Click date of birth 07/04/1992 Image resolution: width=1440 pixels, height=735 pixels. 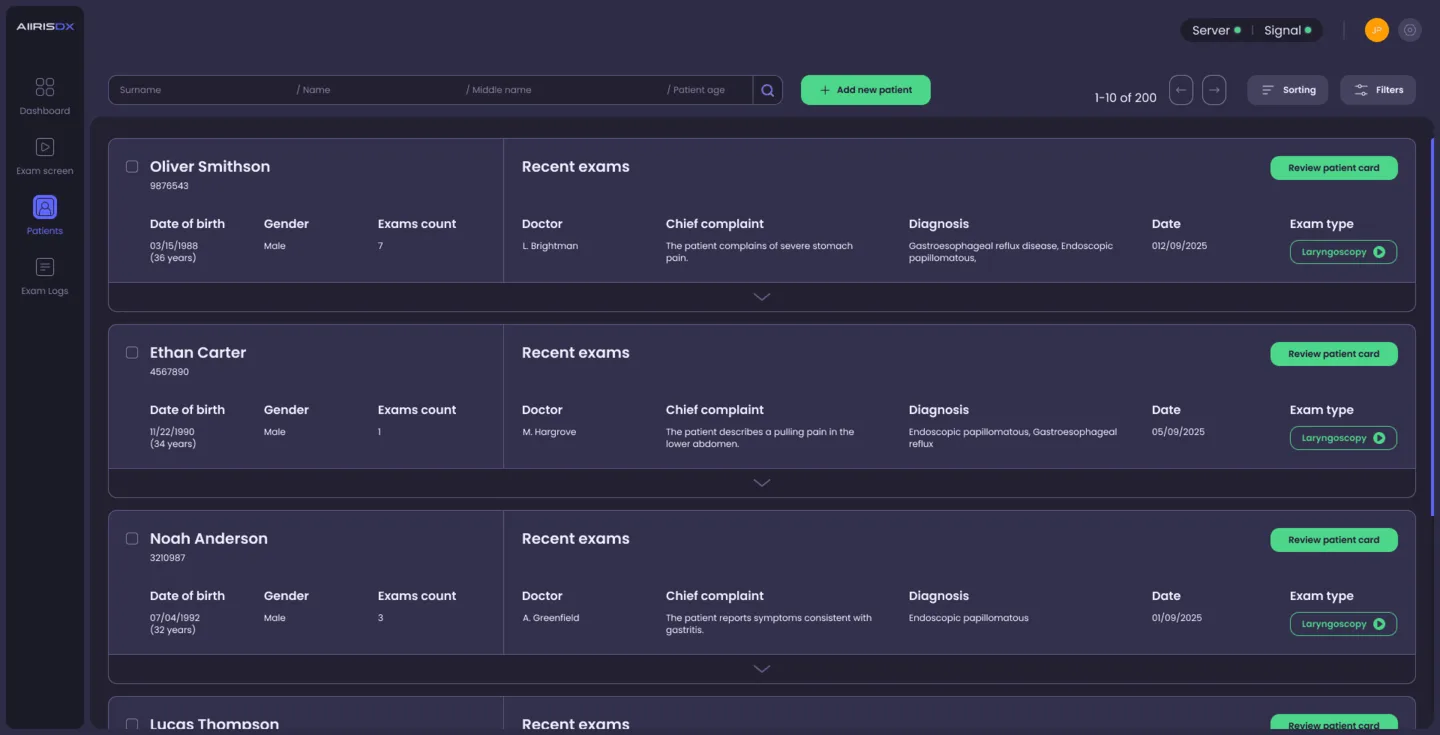[175, 618]
